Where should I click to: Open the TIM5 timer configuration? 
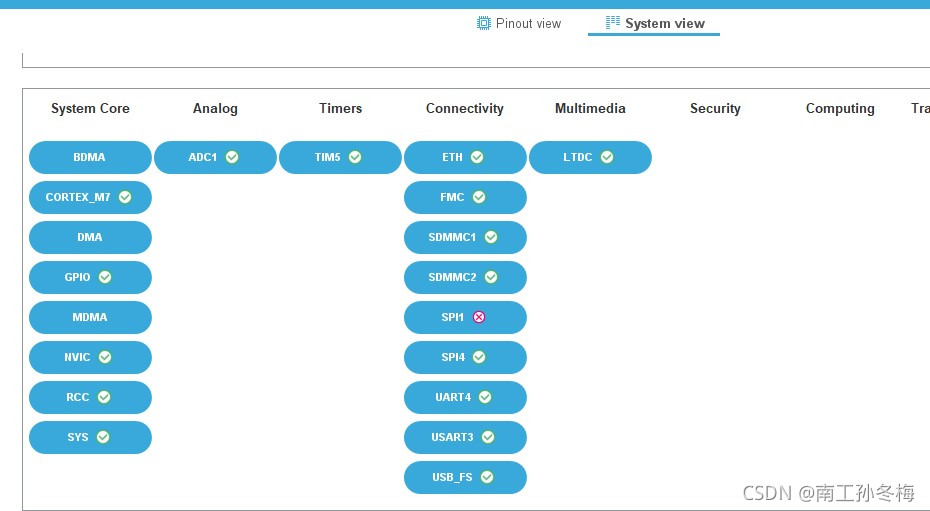pos(340,157)
